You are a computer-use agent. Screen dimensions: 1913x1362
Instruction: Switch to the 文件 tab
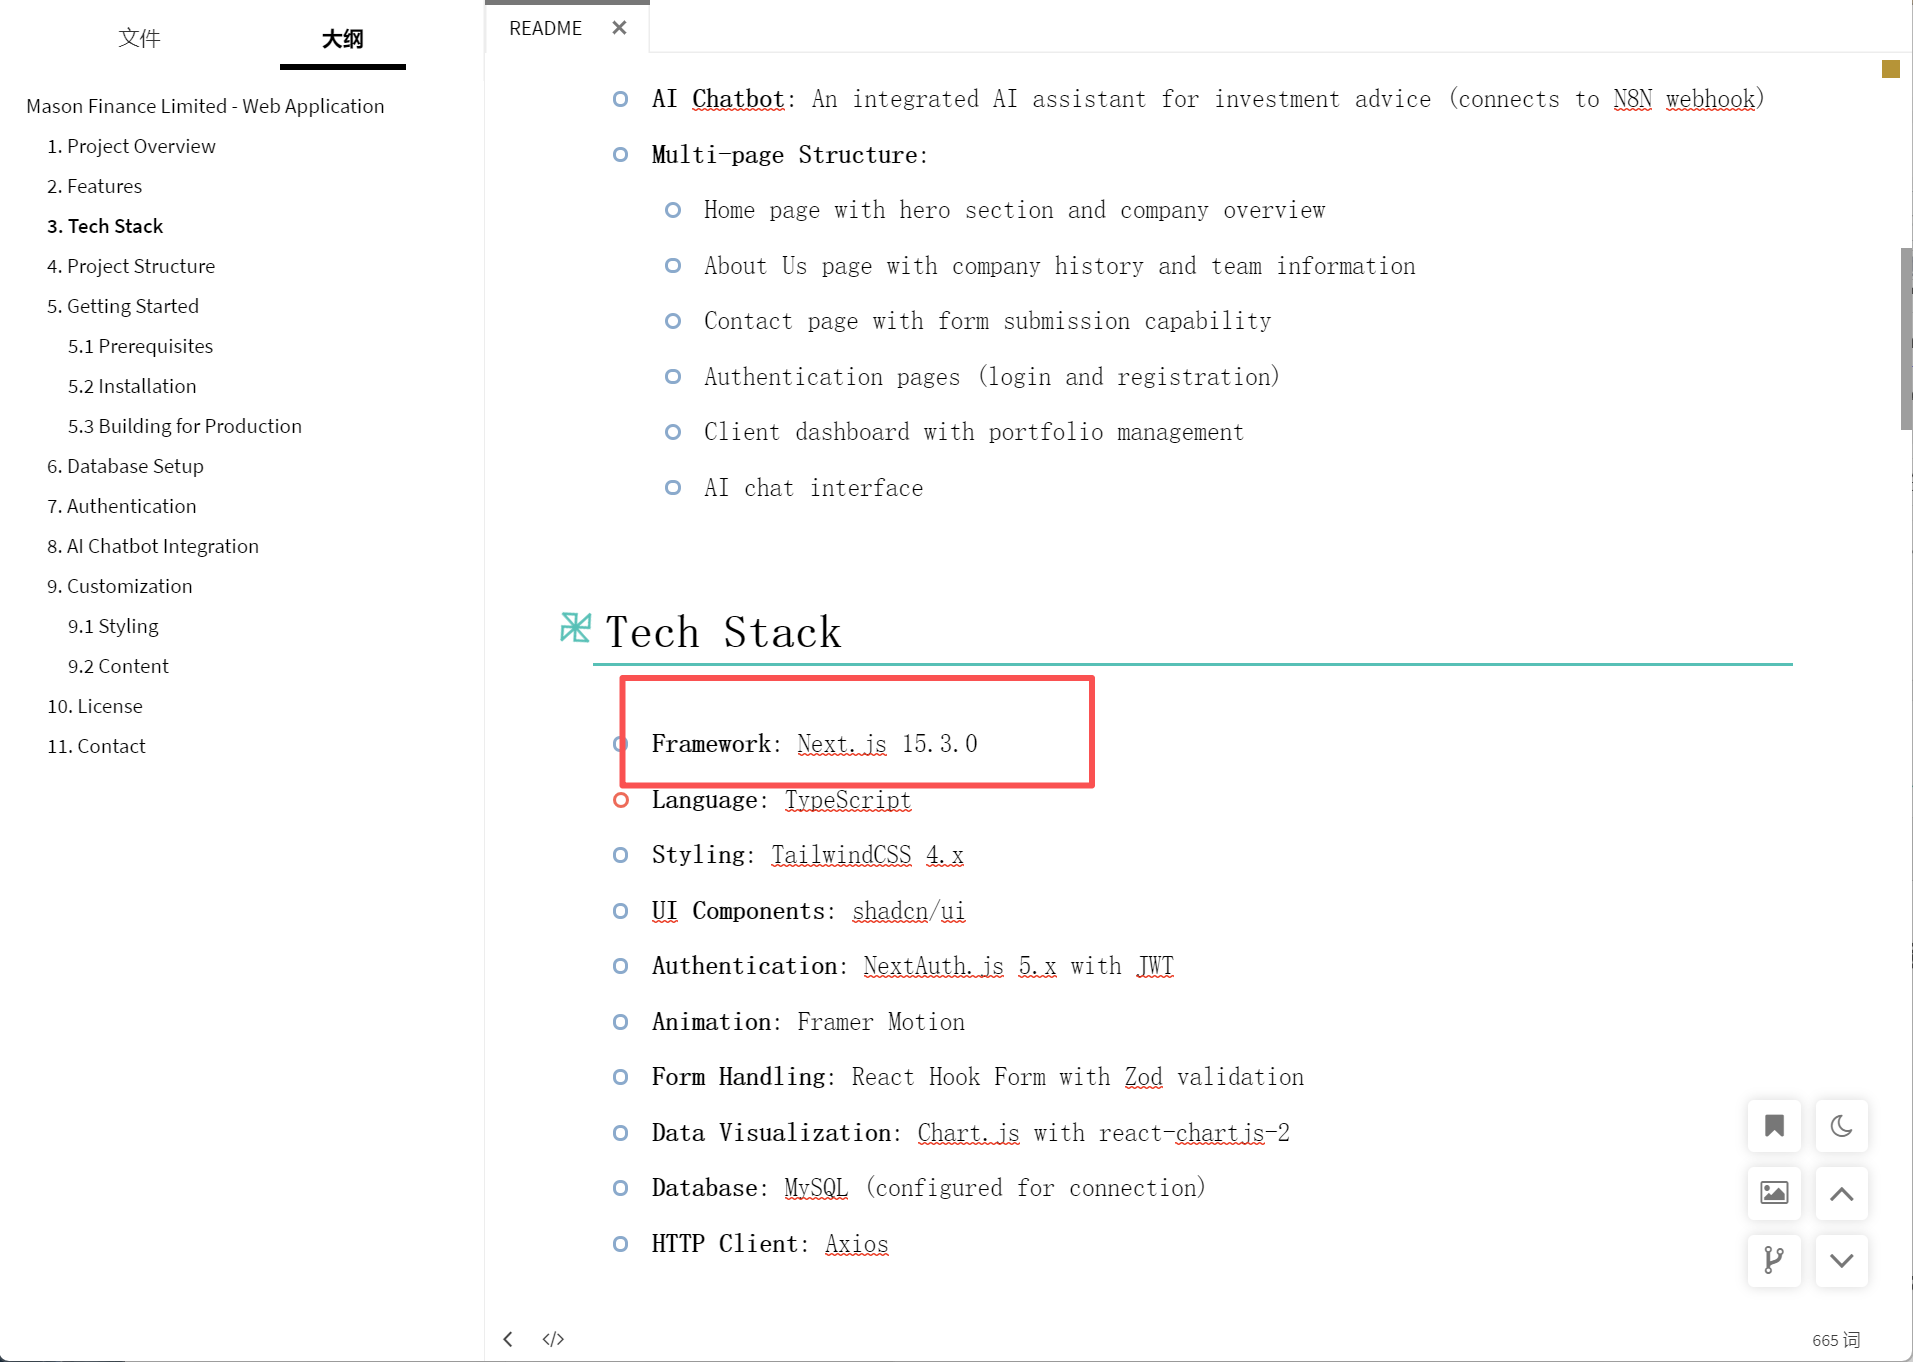(x=139, y=38)
